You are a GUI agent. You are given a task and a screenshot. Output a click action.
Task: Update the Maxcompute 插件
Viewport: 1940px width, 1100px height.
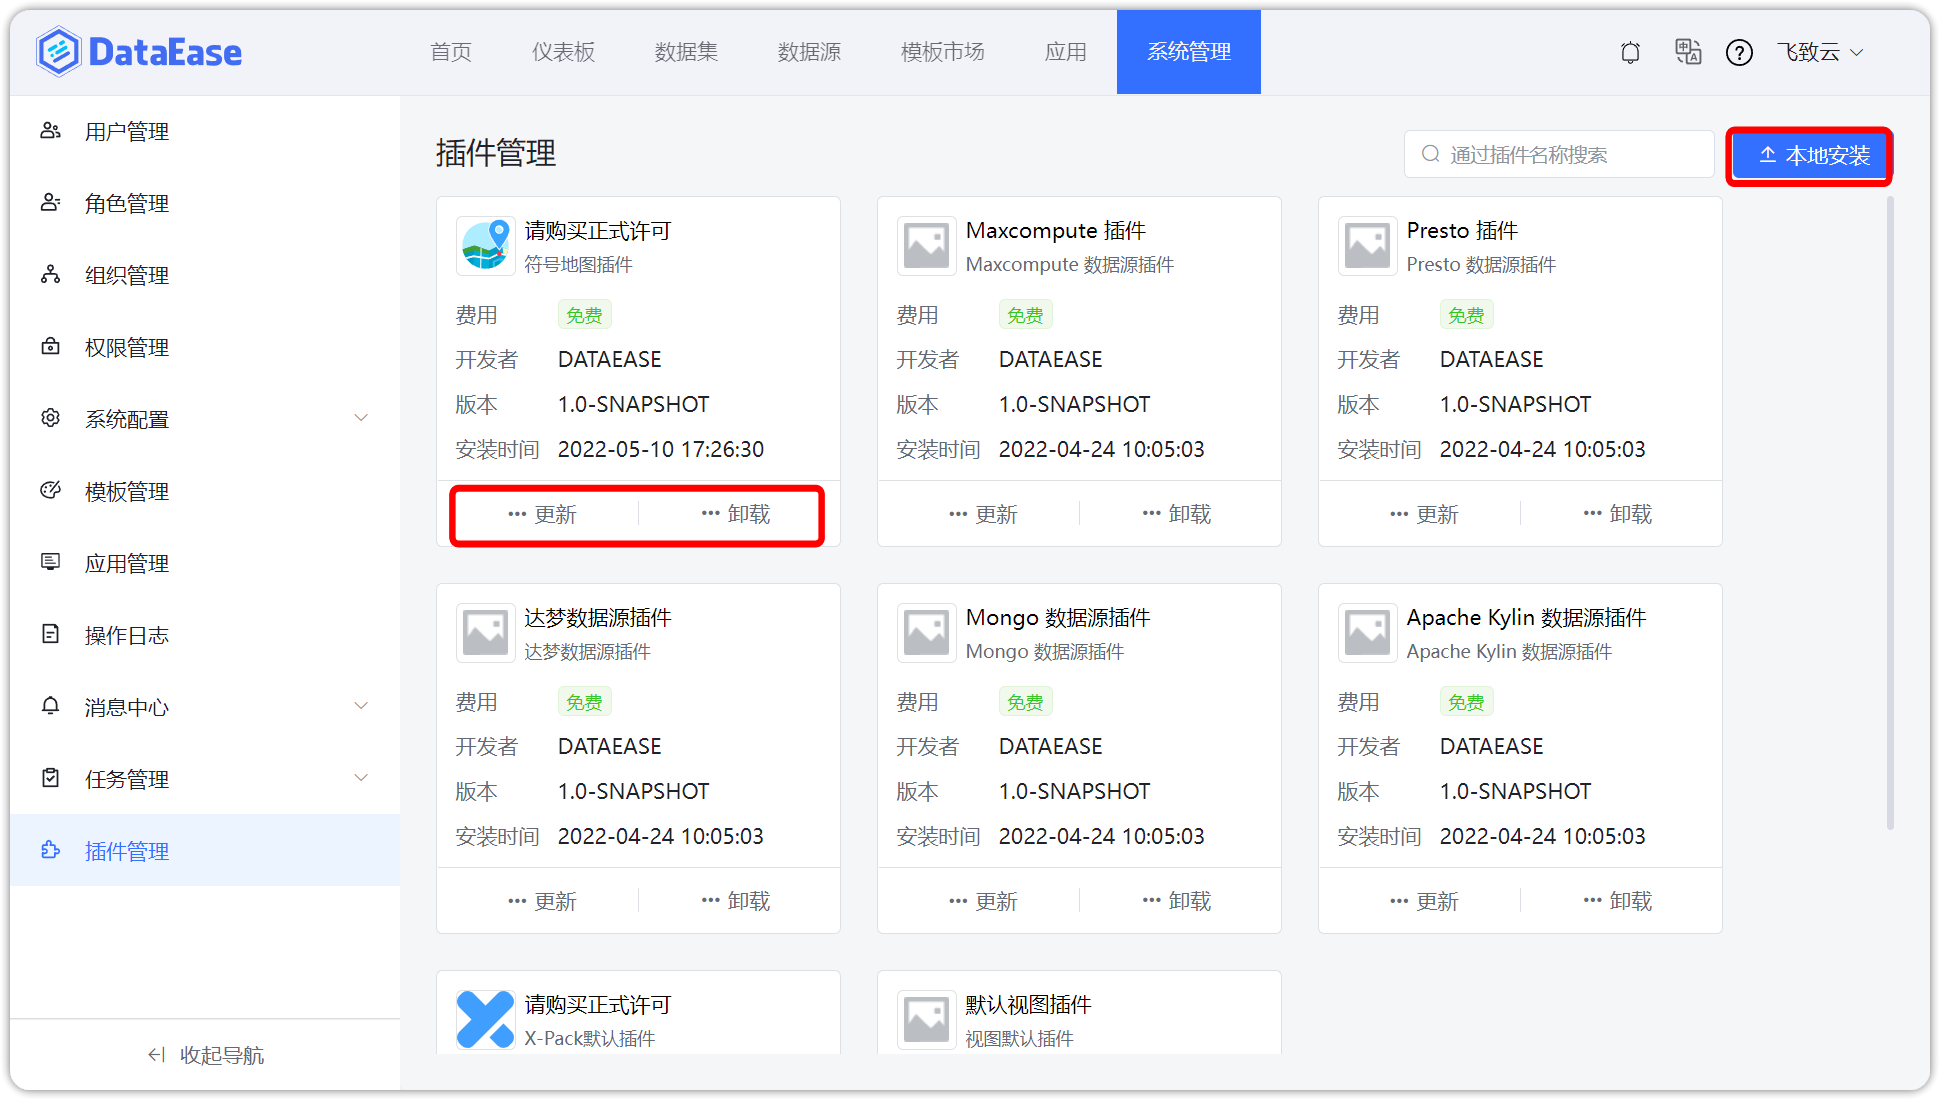tap(983, 514)
